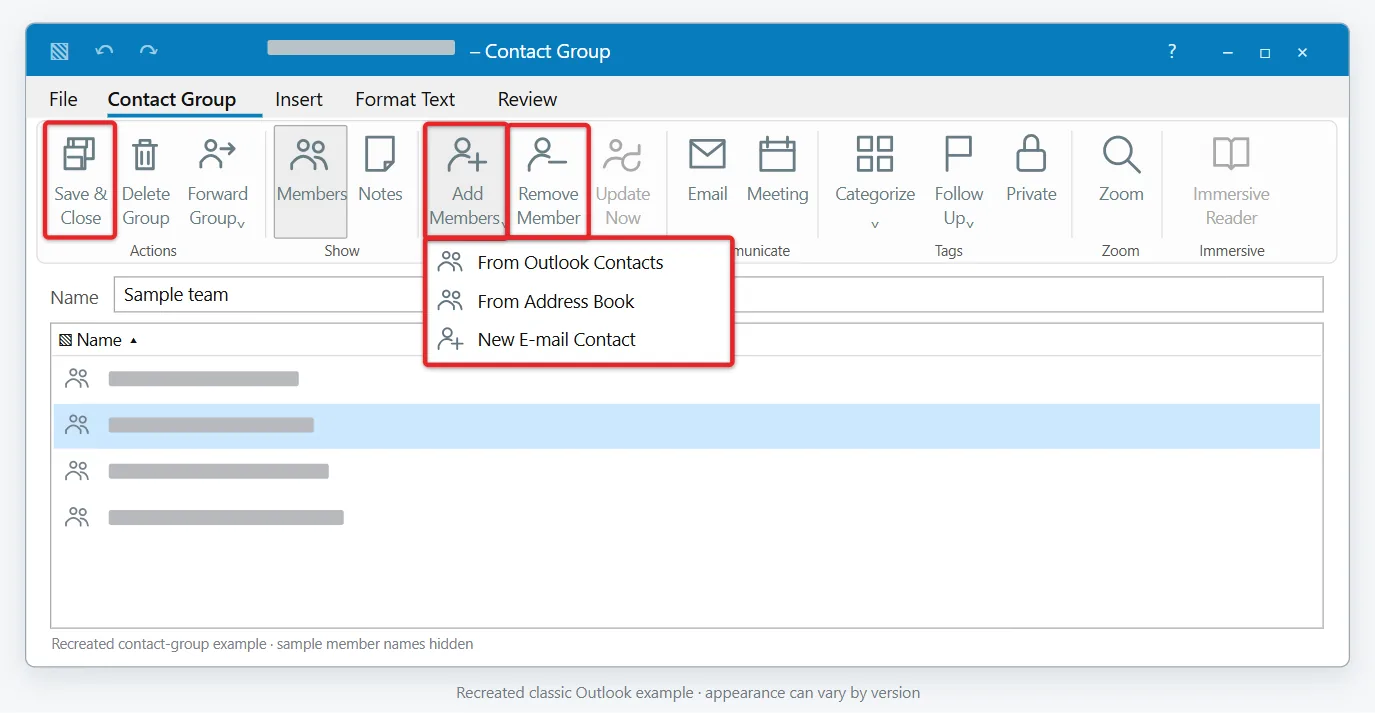Image resolution: width=1375 pixels, height=713 pixels.
Task: Select the Members view button
Action: tap(311, 181)
